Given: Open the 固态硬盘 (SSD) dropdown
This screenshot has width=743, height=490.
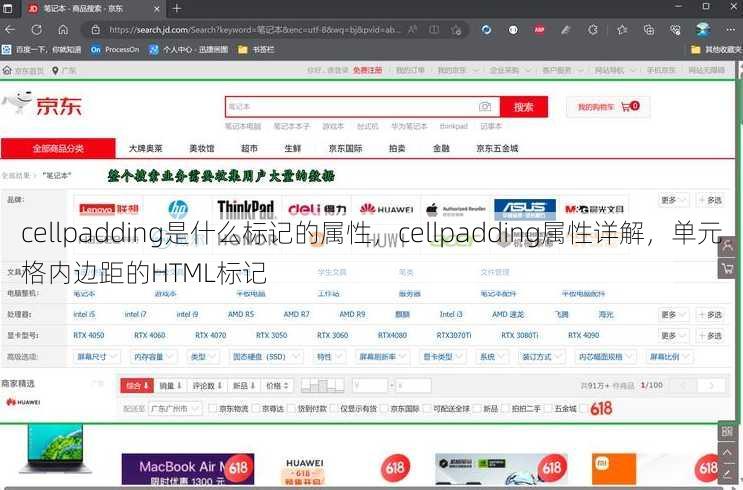Looking at the screenshot, I should [265, 356].
